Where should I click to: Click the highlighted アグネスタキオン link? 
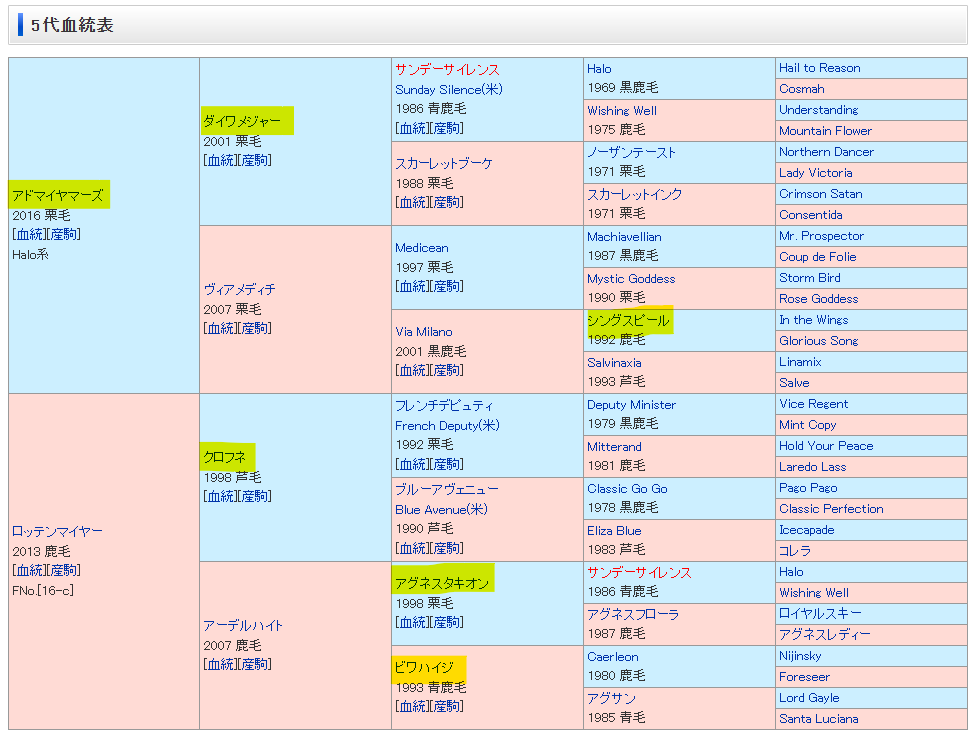(x=441, y=583)
